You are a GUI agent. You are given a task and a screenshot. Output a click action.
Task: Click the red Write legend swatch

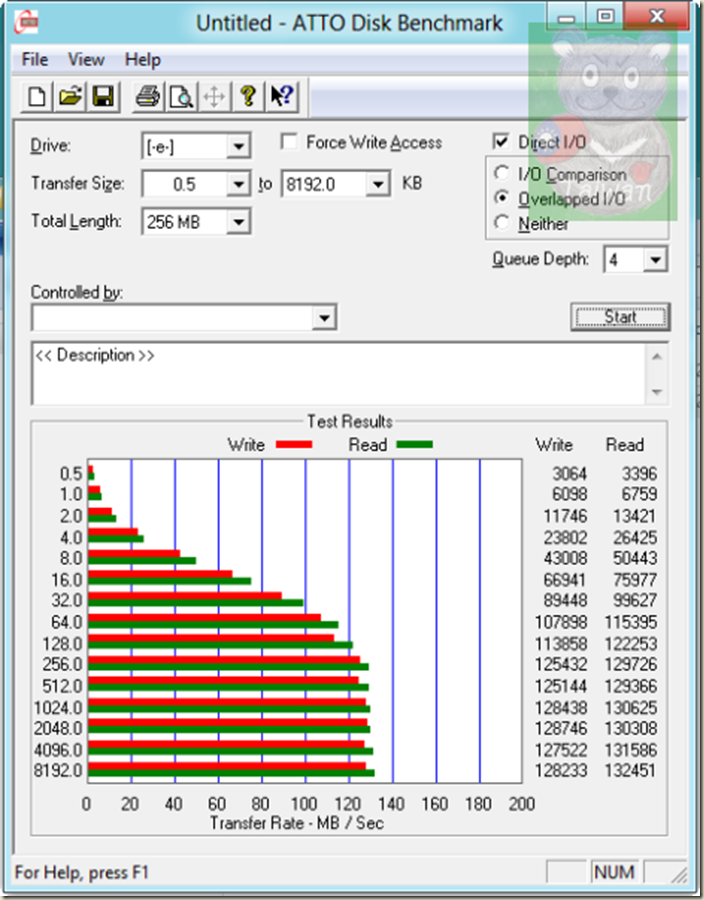(294, 444)
